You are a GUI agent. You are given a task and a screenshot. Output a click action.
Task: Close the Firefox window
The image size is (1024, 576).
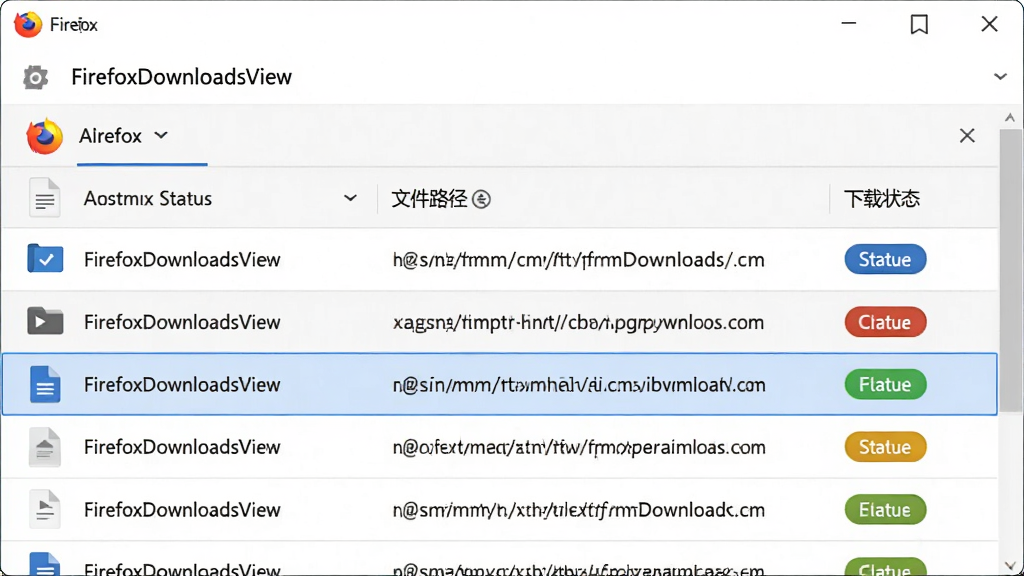989,24
